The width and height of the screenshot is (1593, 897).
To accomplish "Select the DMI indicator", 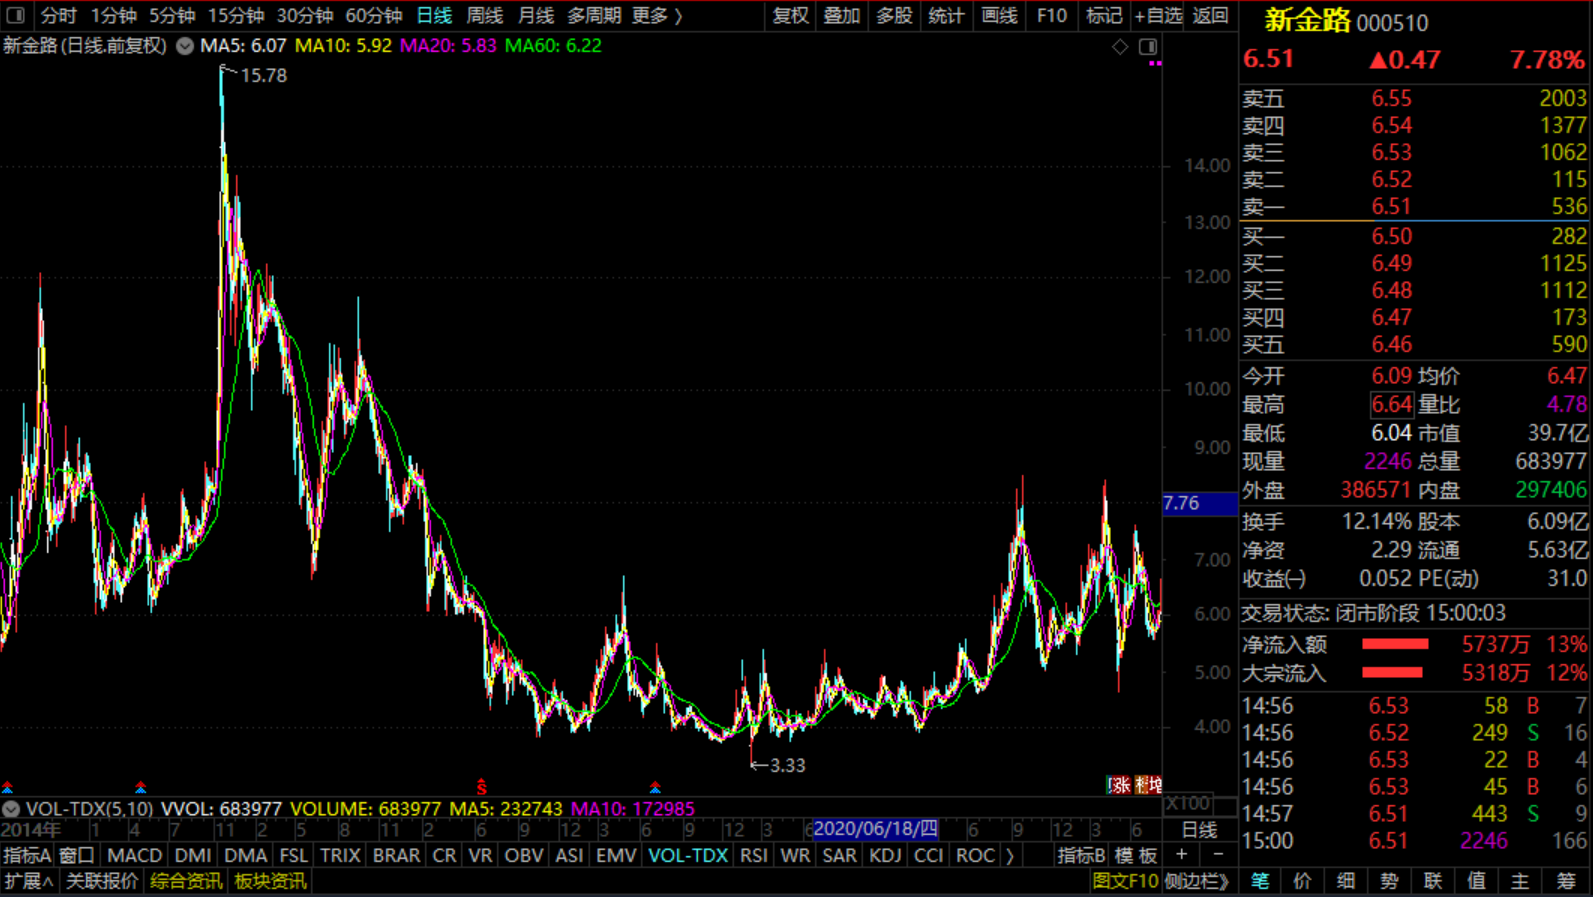I will (193, 855).
